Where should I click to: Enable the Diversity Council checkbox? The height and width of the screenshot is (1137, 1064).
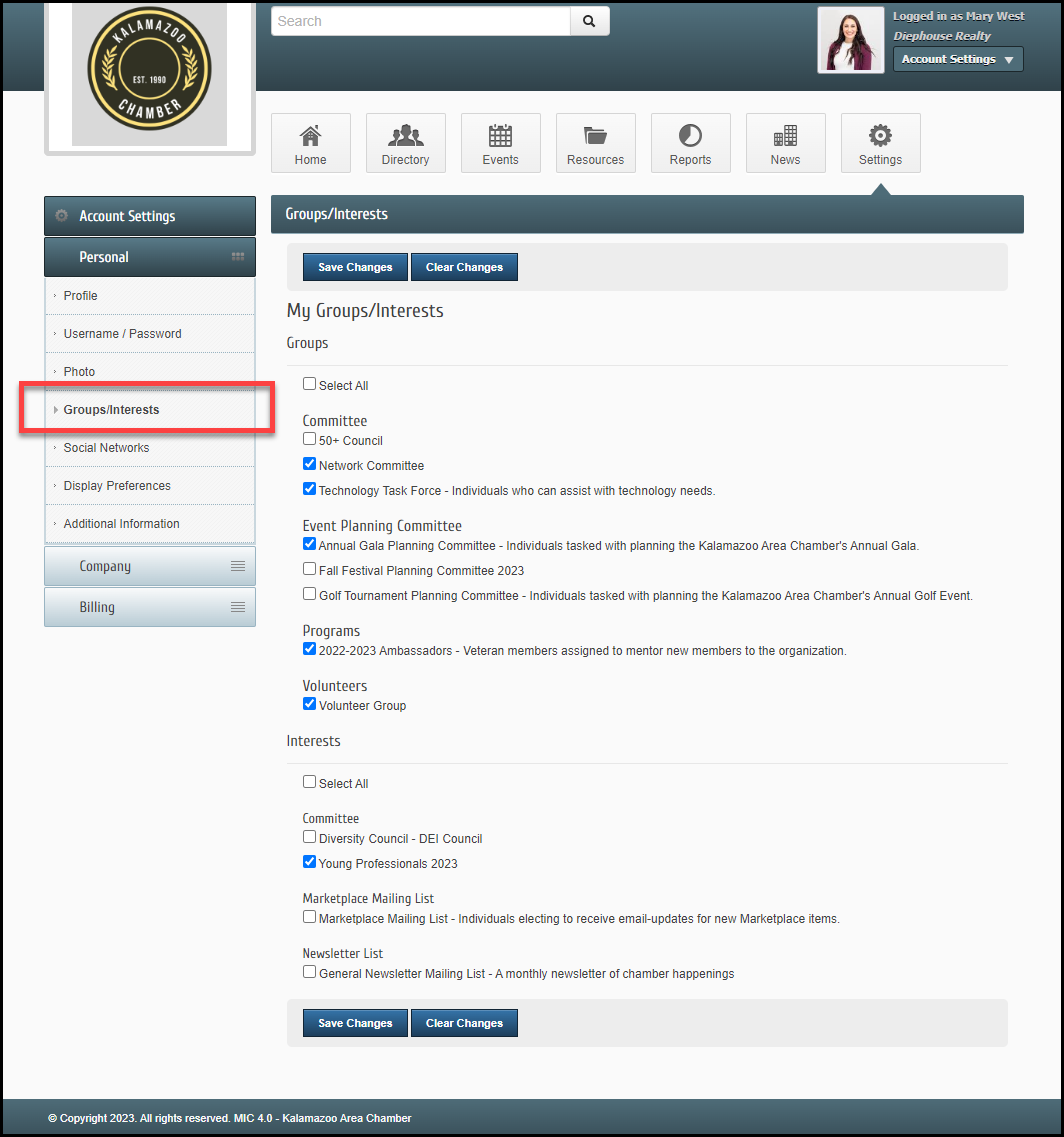coord(310,837)
